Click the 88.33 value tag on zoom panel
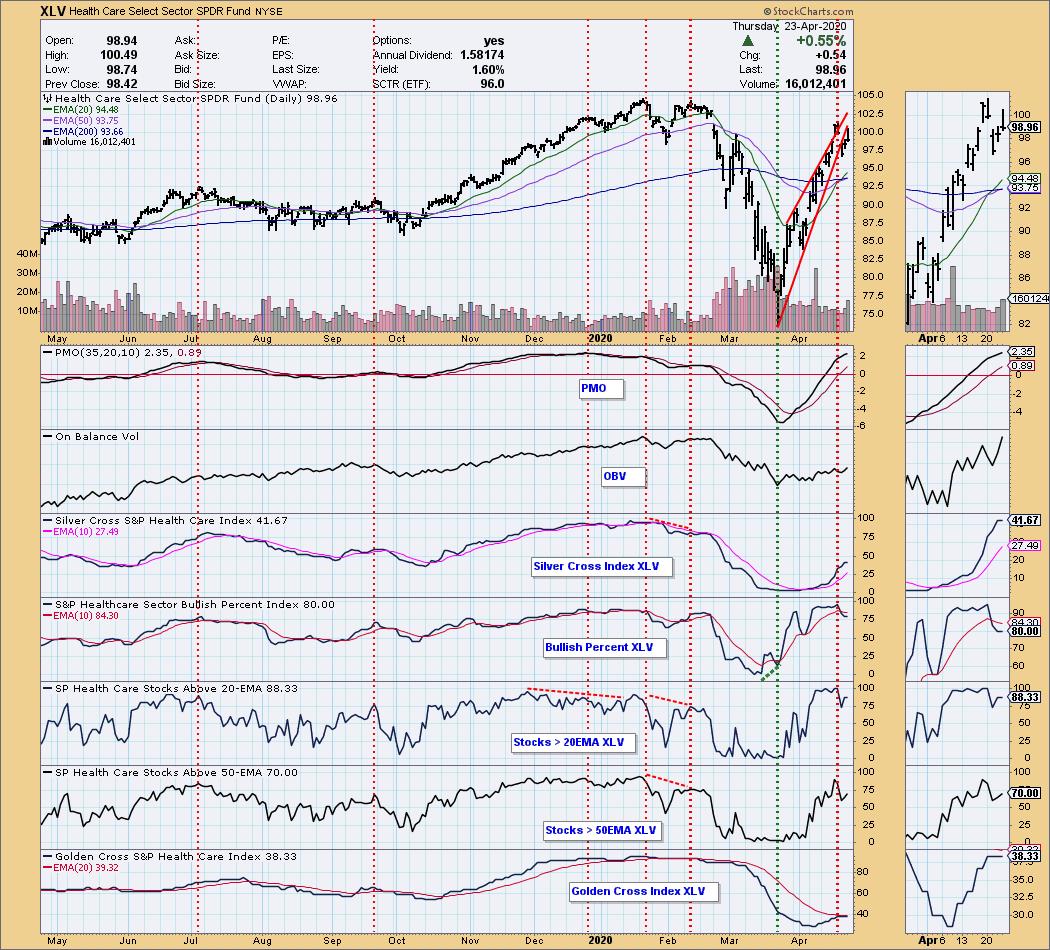This screenshot has width=1050, height=950. (x=1025, y=698)
